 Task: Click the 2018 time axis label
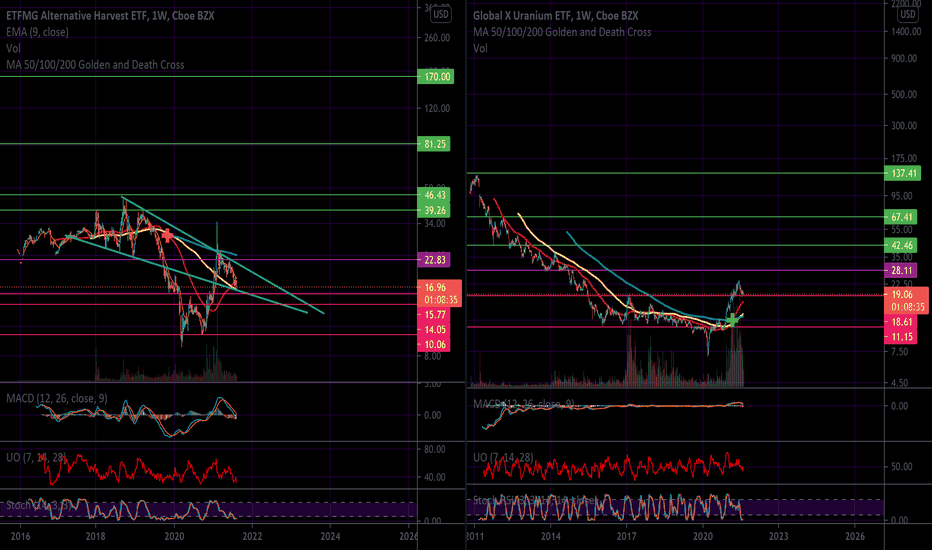click(95, 536)
